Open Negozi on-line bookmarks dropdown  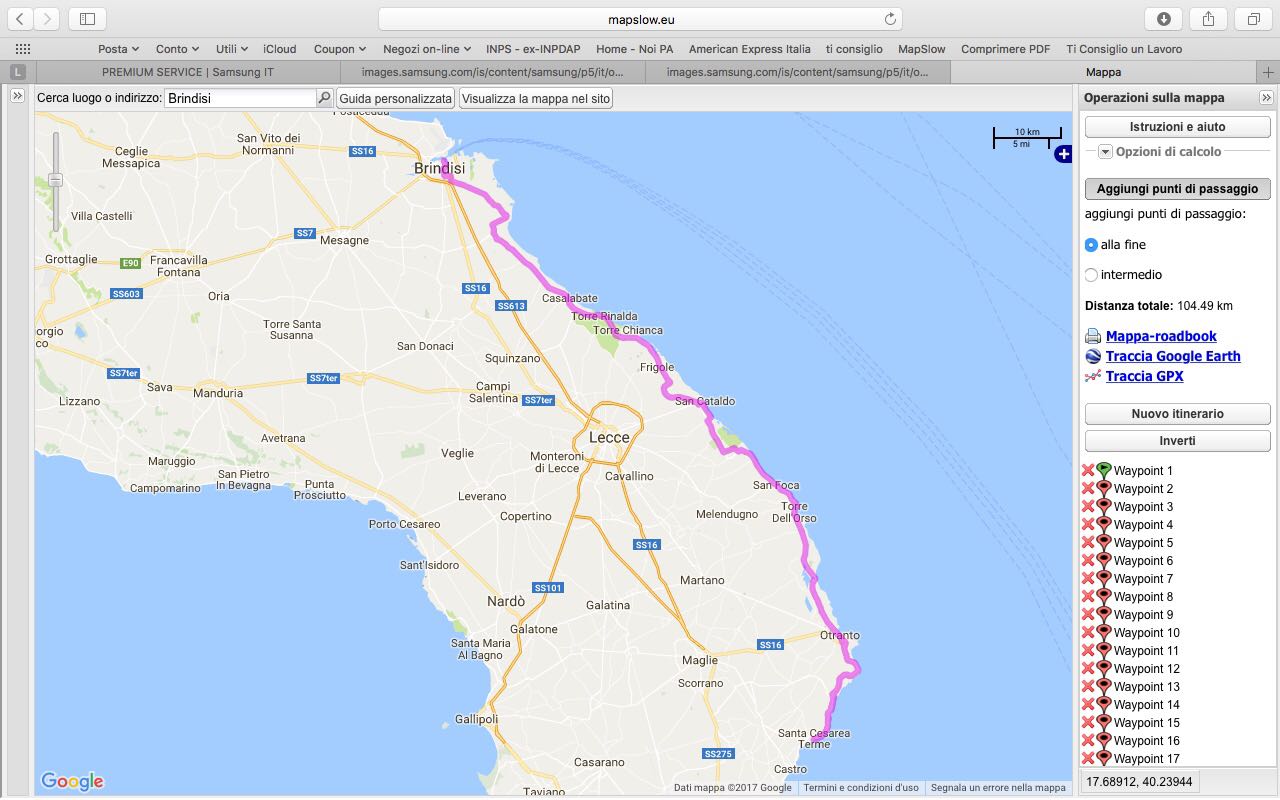pos(427,49)
